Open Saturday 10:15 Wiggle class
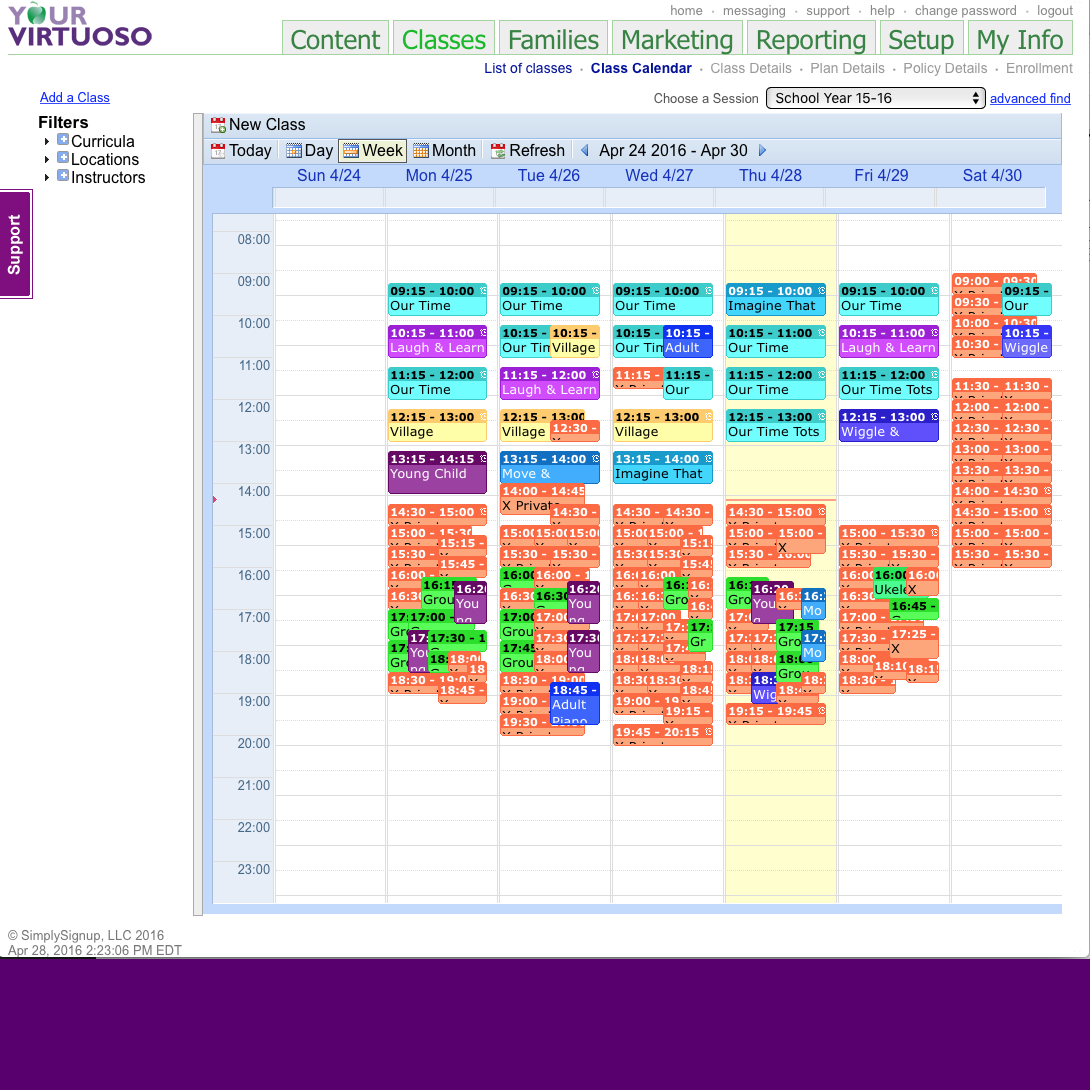 (1027, 341)
